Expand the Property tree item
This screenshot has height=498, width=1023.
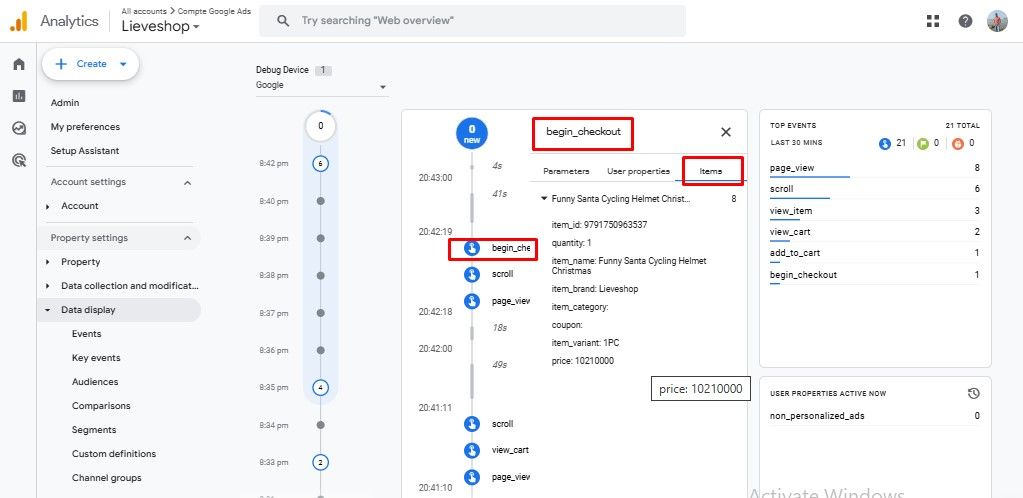coord(47,262)
